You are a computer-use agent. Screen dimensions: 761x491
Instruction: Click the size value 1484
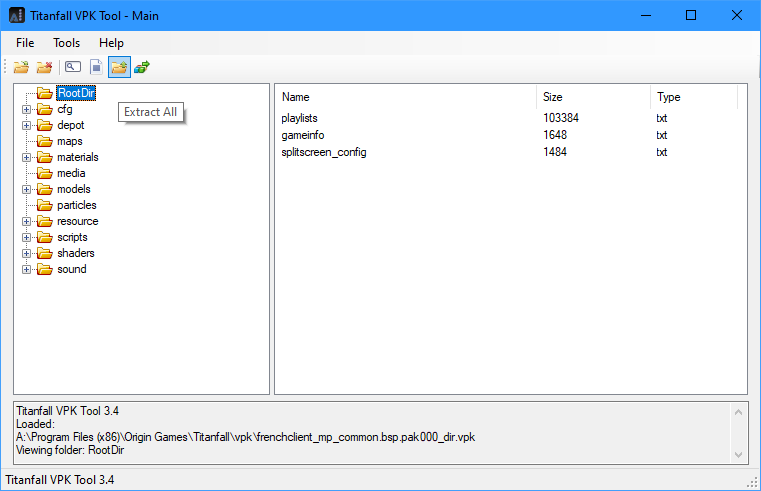[x=555, y=152]
